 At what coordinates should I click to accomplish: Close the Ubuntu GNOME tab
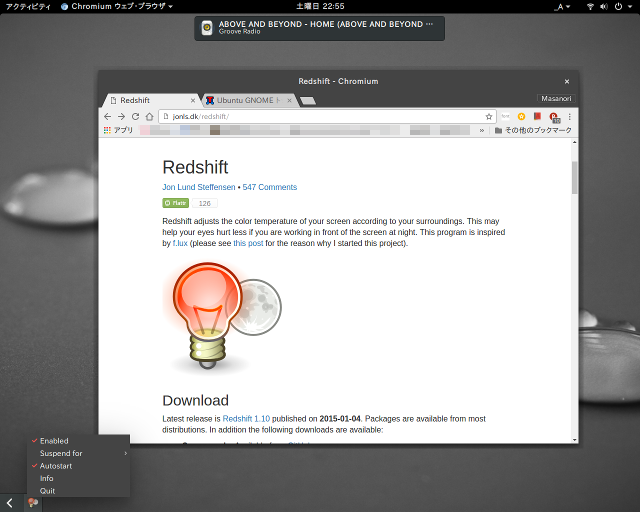coord(289,100)
